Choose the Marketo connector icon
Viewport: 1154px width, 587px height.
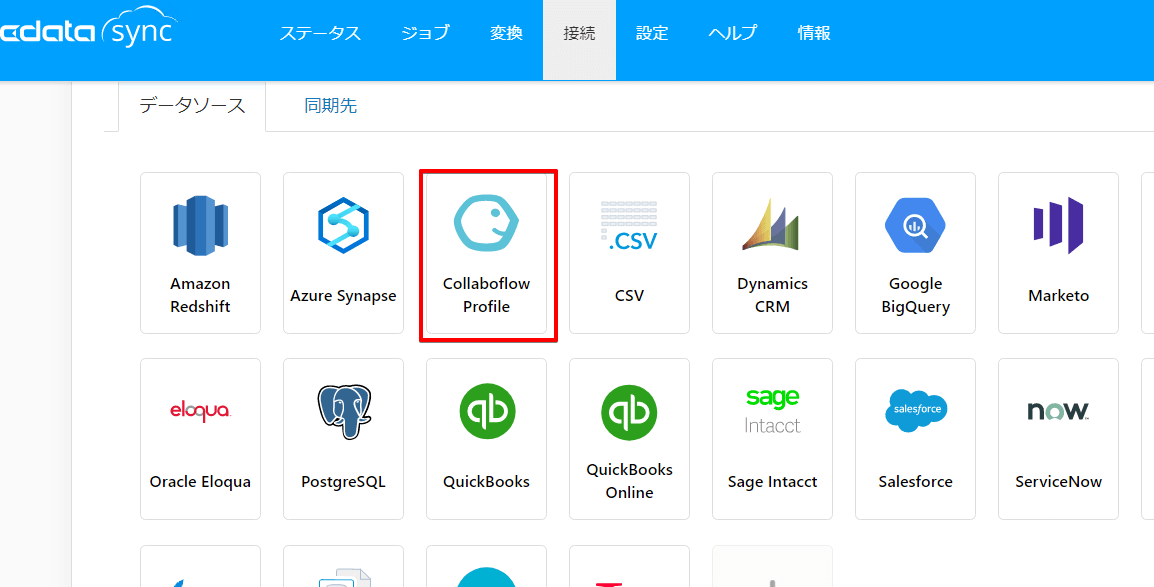[x=1058, y=225]
